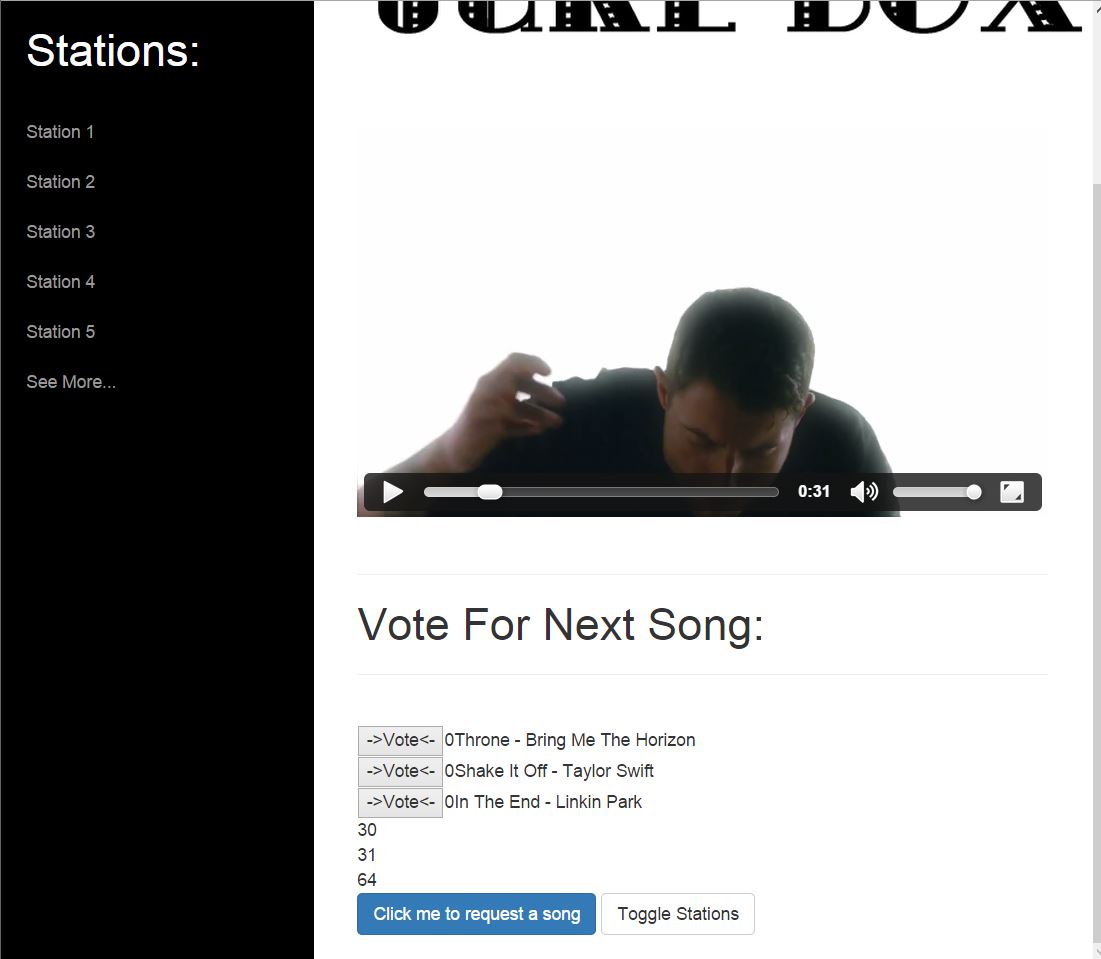Screen dimensions: 1101x959
Task: Open Station 2 in the sidebar
Action: (60, 182)
